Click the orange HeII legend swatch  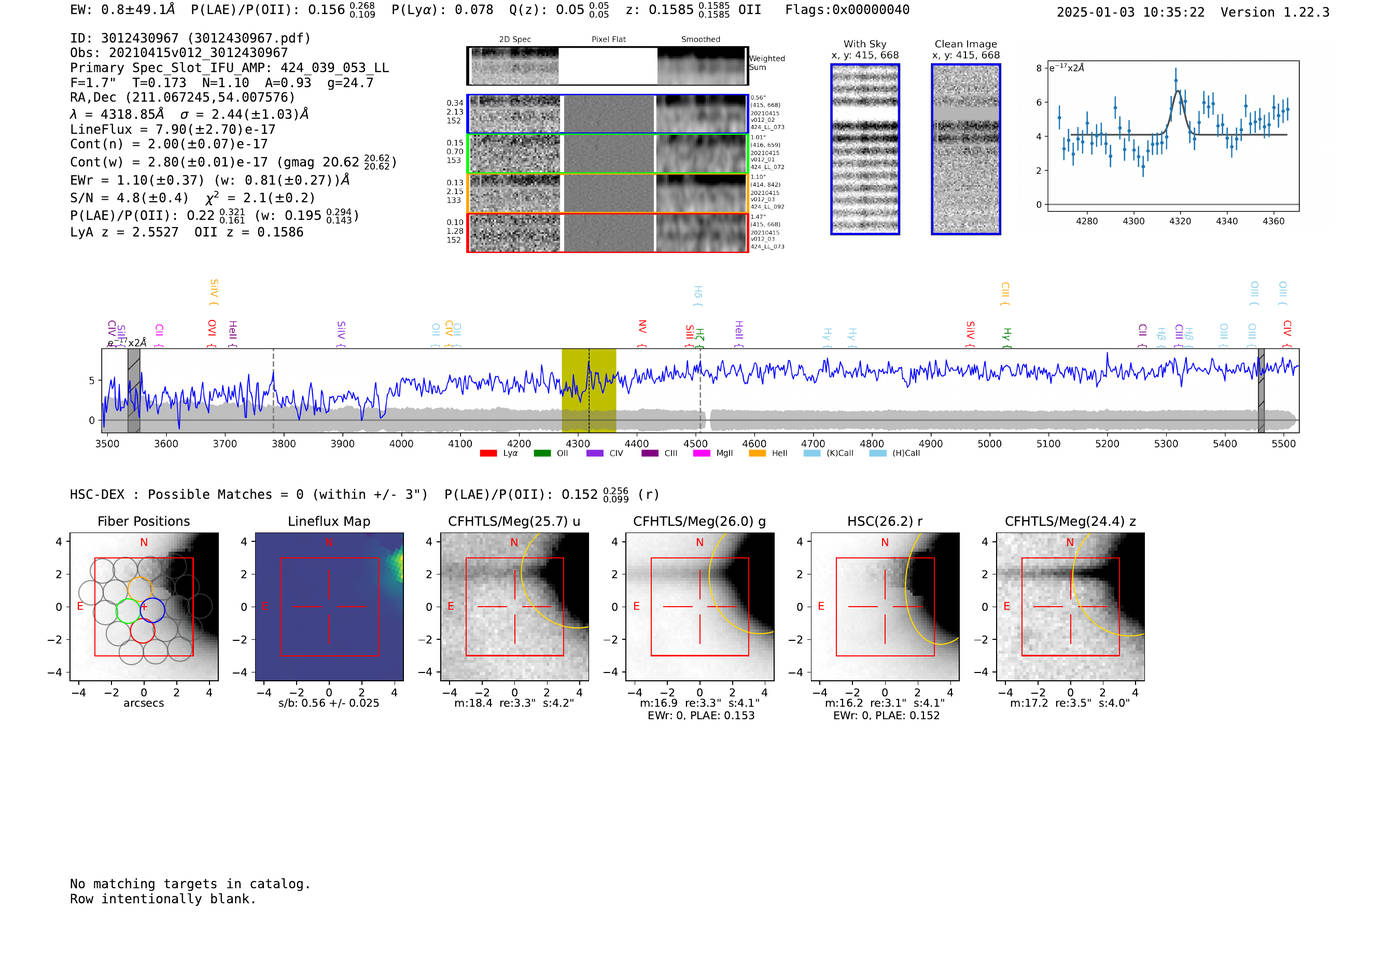tap(757, 454)
